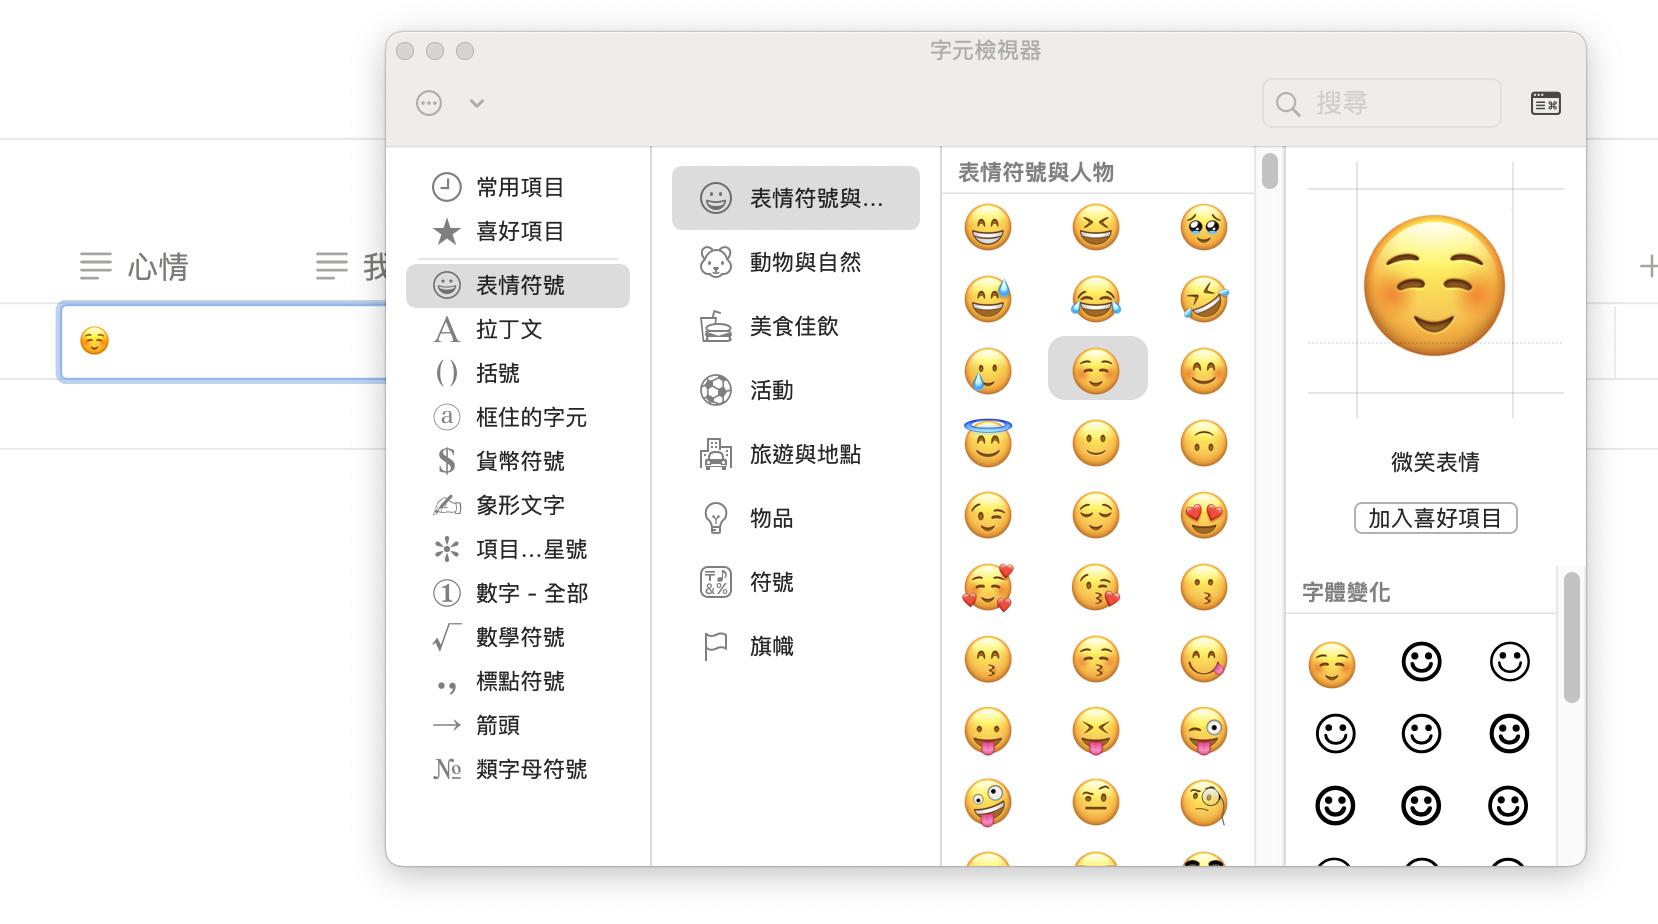Choose 動物與自然 emoji subcategory

coord(796,262)
